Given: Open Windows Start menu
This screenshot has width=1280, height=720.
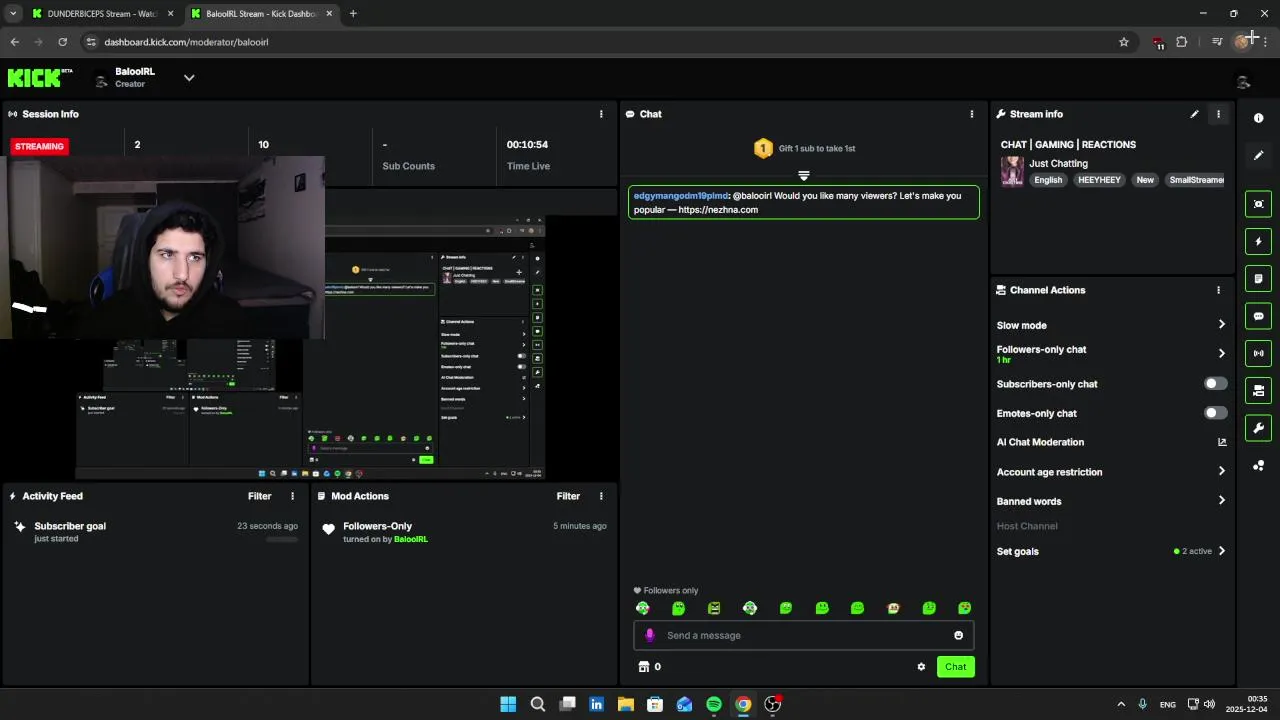Looking at the screenshot, I should [x=508, y=704].
